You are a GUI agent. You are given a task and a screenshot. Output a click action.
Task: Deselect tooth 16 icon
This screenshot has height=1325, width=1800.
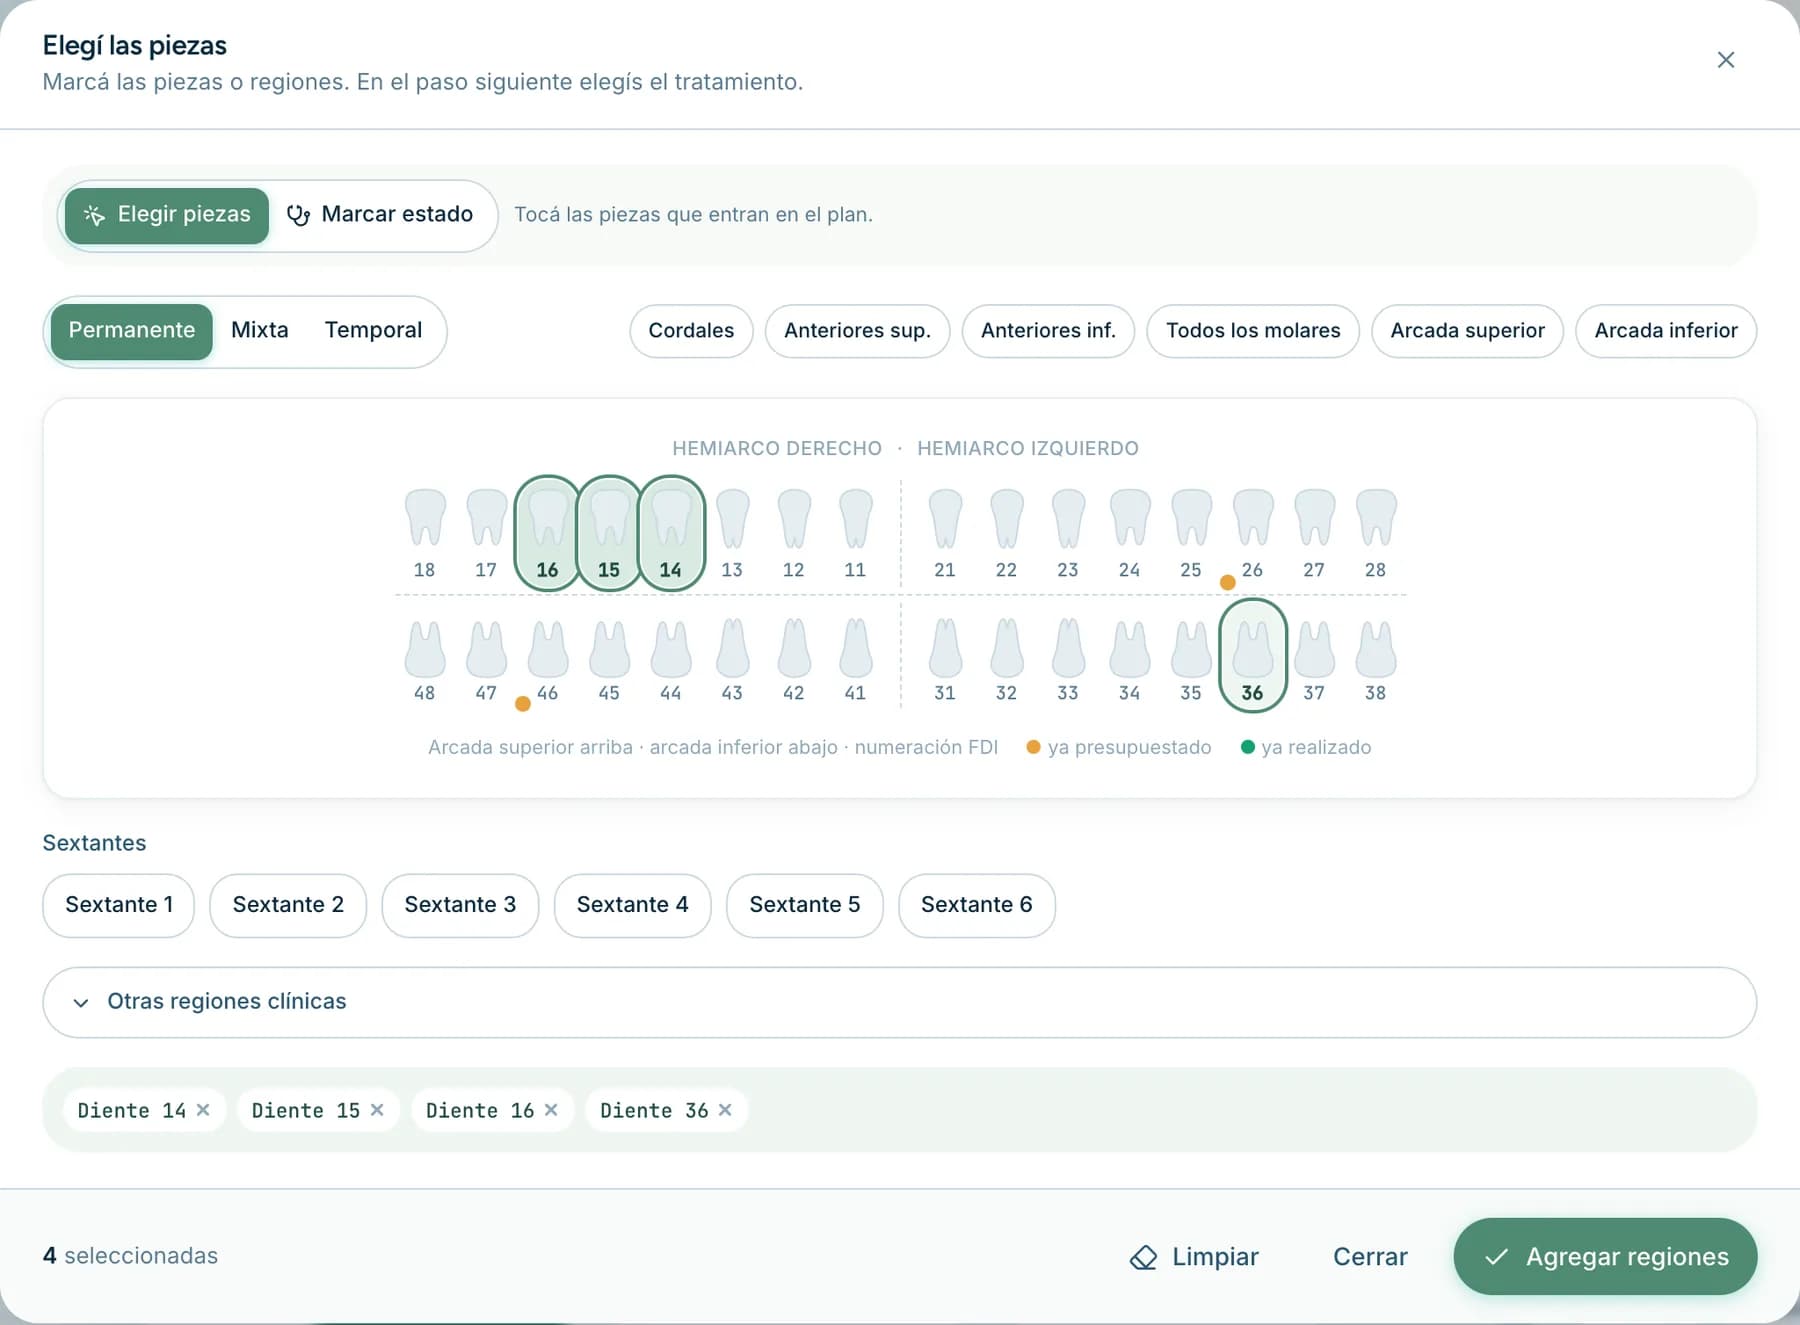[x=547, y=533]
